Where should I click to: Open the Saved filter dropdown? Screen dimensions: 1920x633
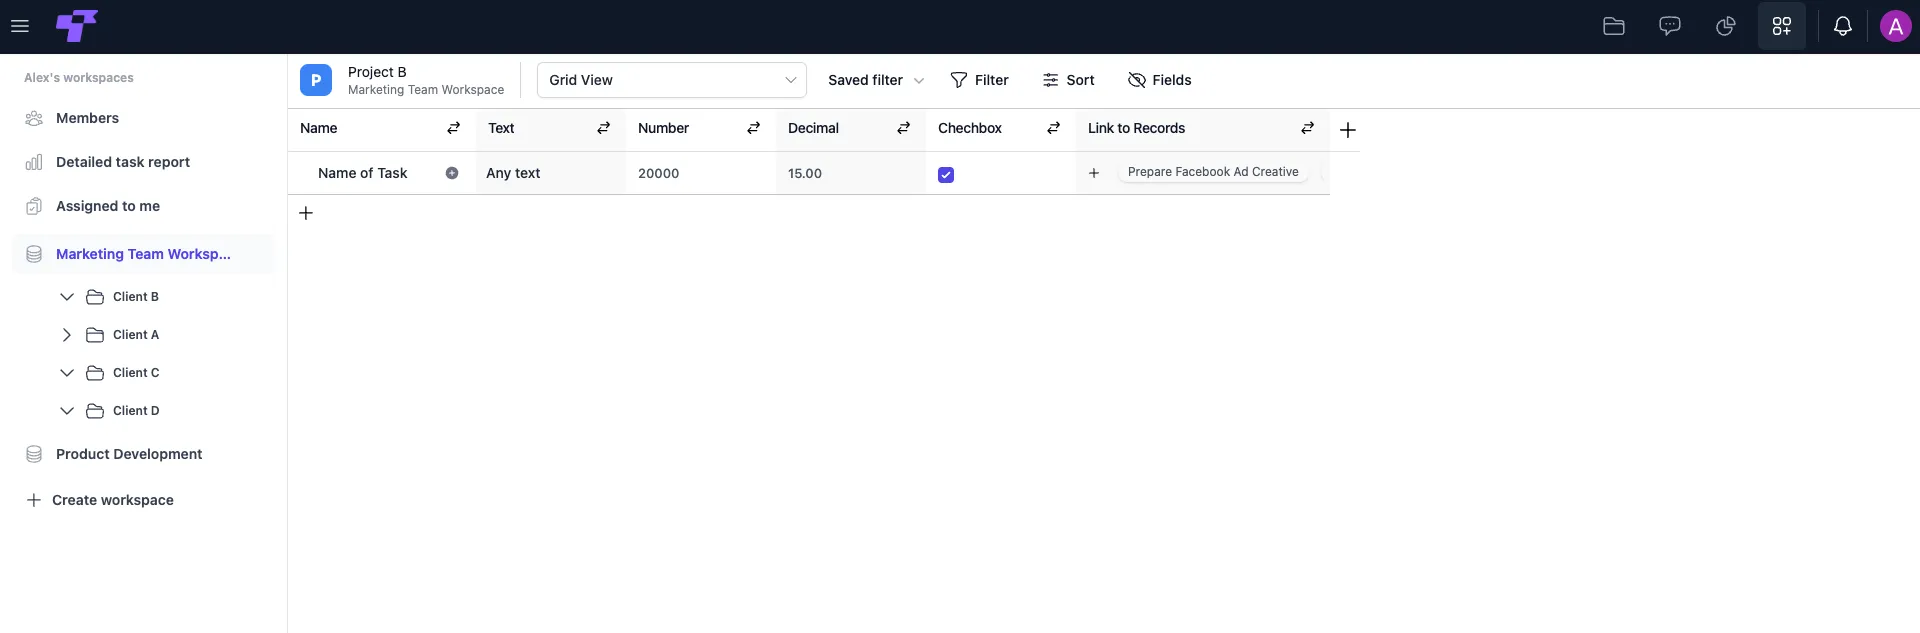coord(876,80)
